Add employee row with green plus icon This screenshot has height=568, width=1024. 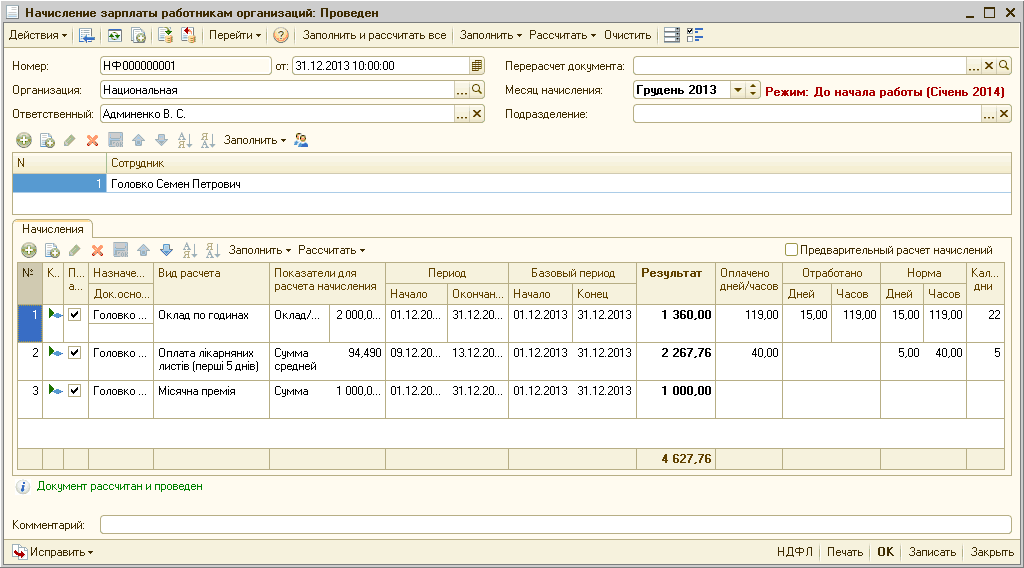[x=24, y=140]
